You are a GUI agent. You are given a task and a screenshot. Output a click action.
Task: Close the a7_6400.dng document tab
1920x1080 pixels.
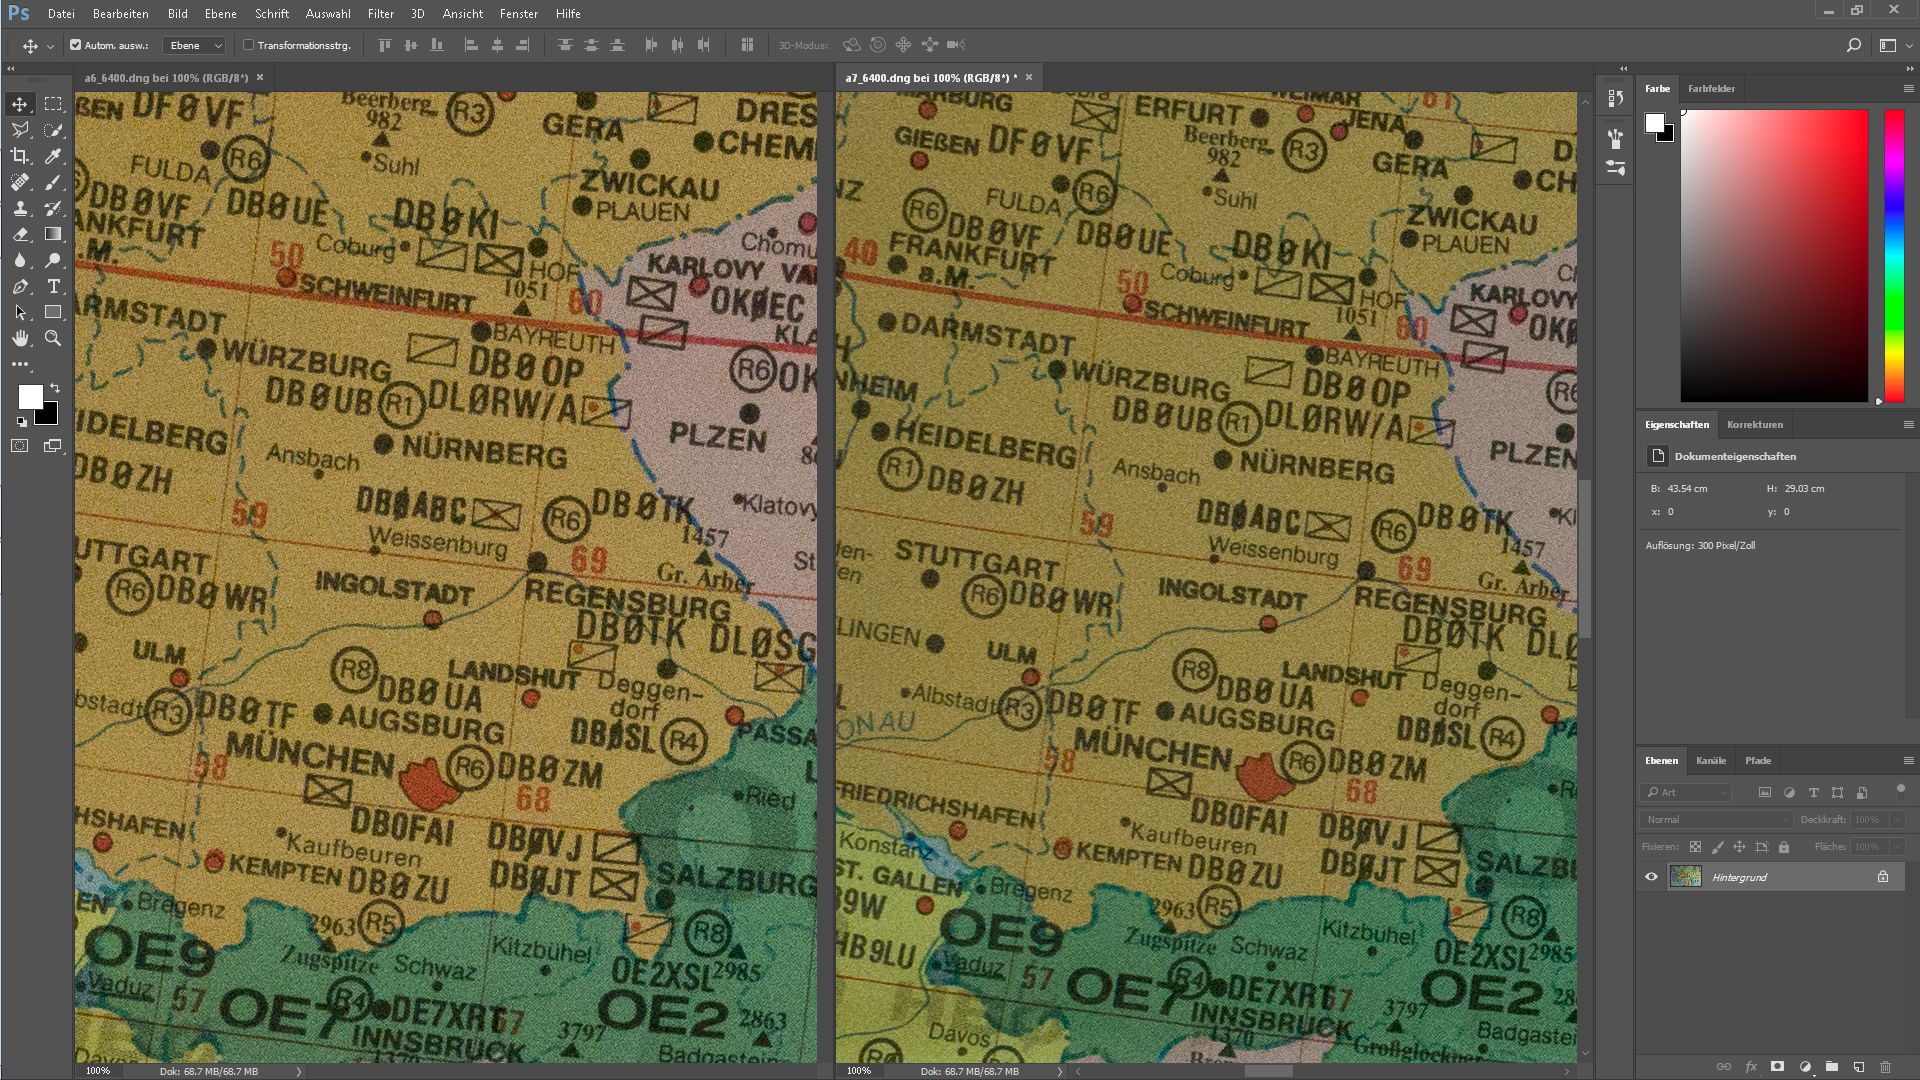(1028, 77)
